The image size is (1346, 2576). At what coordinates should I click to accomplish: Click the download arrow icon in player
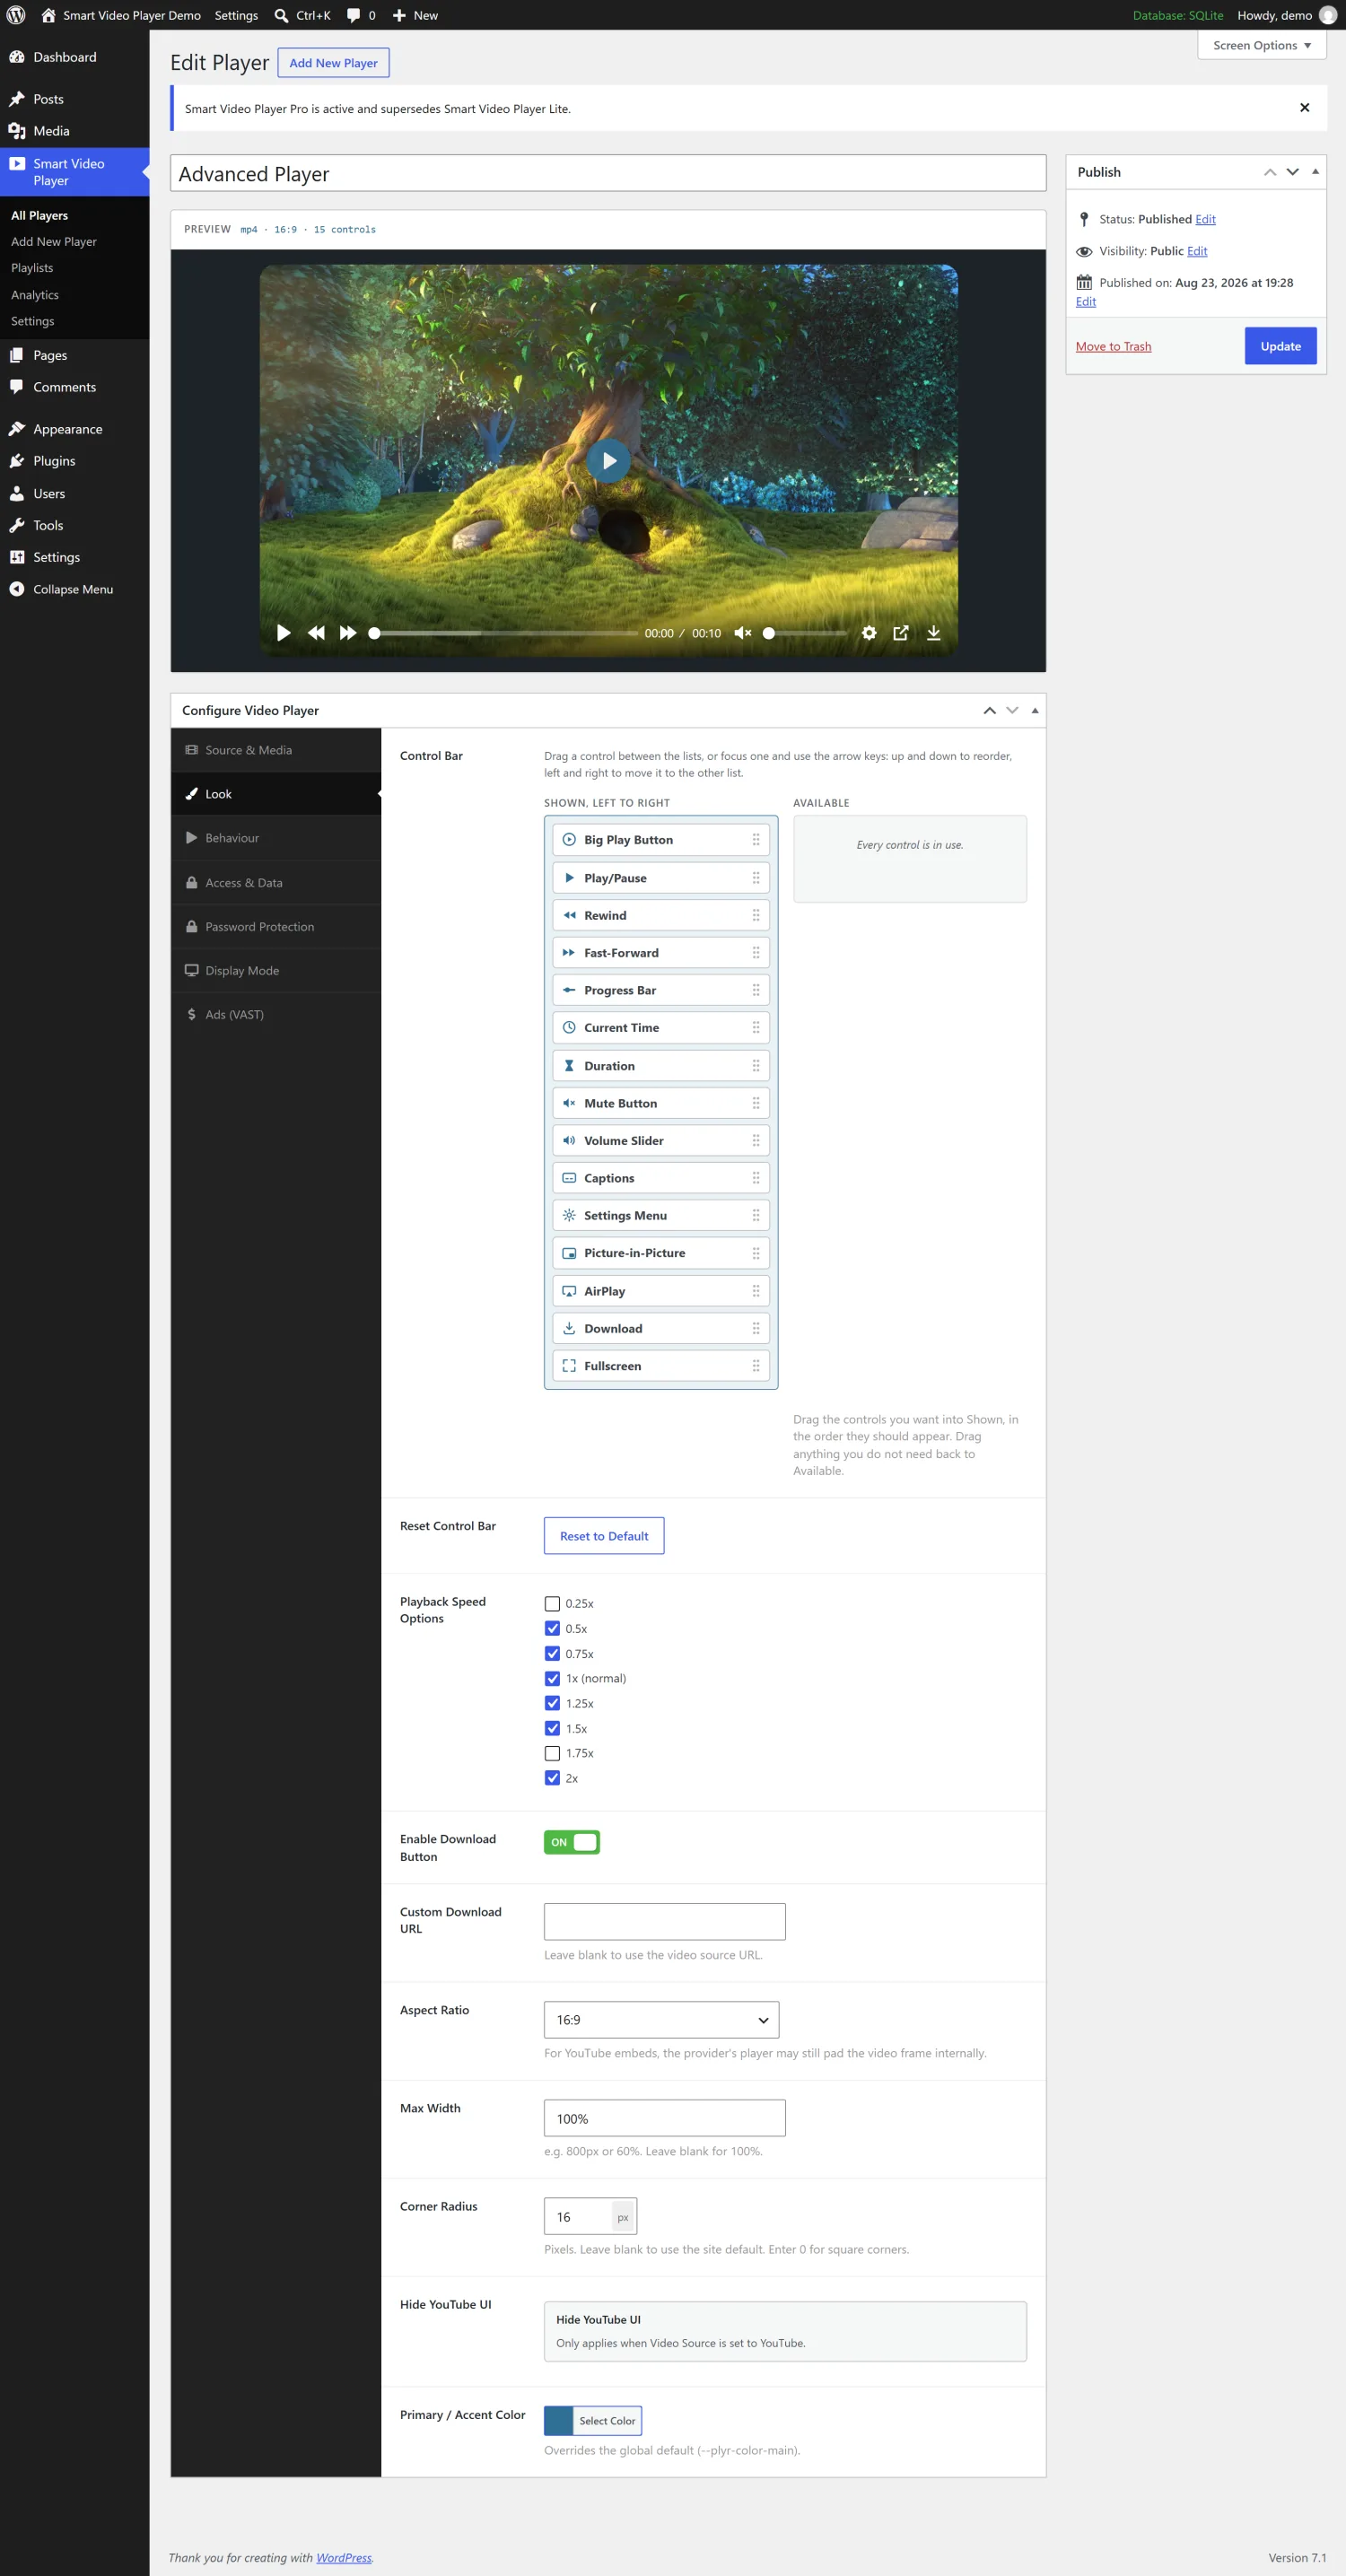click(933, 633)
